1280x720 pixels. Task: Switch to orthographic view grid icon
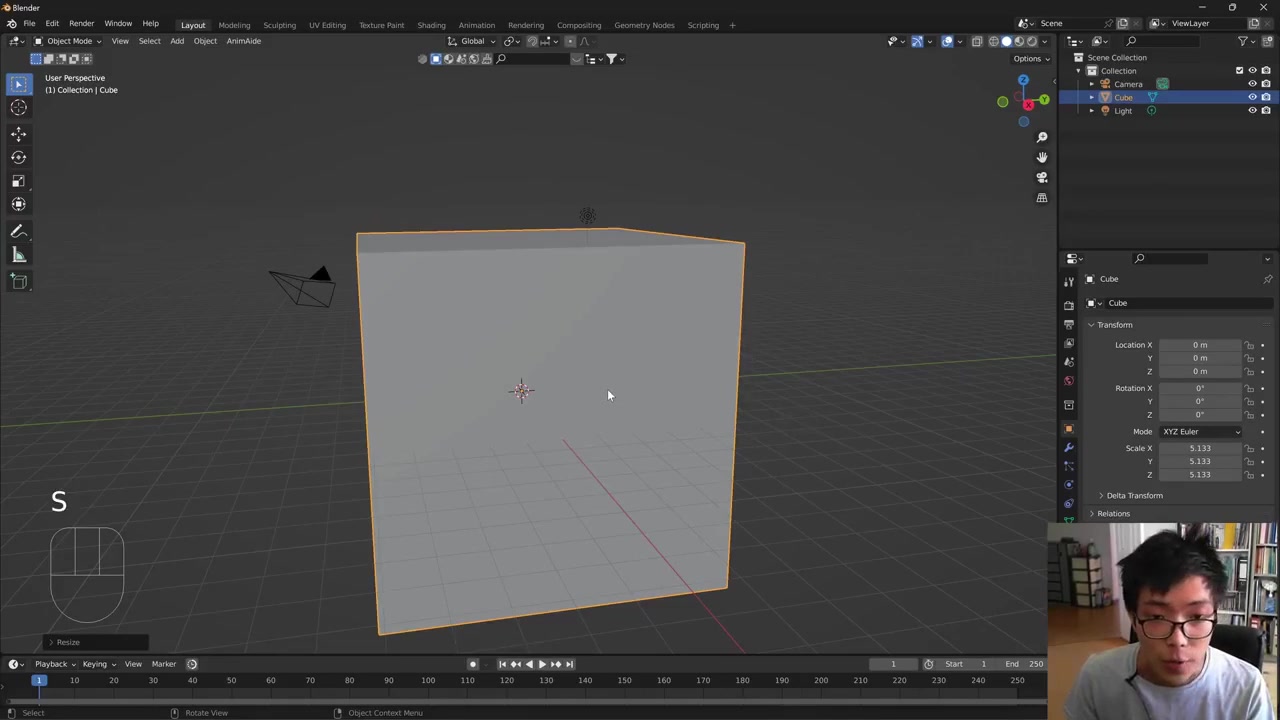[1041, 198]
